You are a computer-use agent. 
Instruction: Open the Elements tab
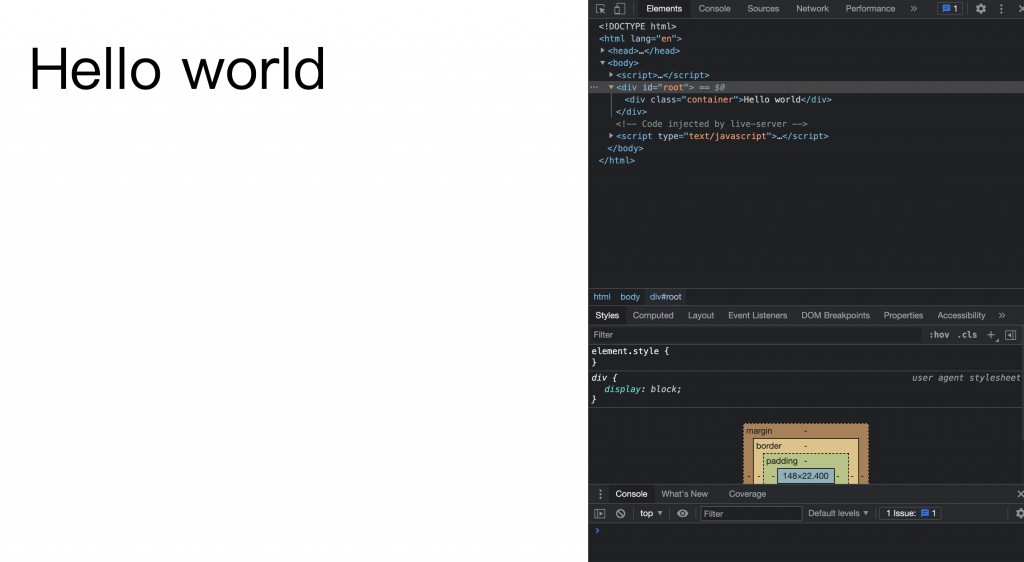pyautogui.click(x=664, y=8)
